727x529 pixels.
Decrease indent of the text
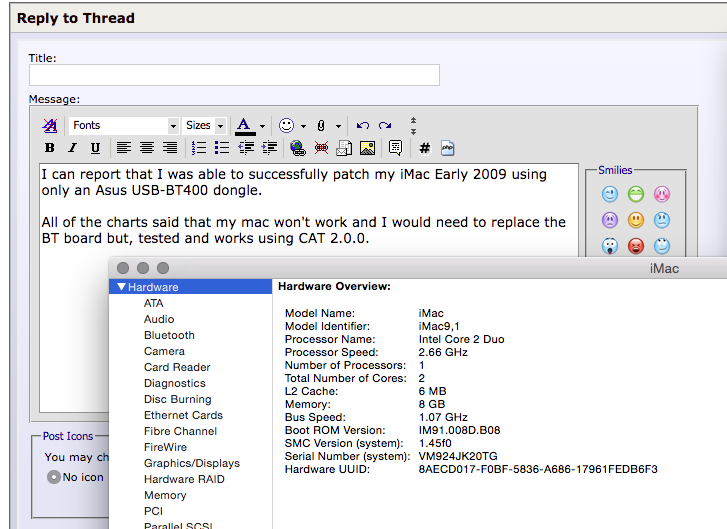point(246,148)
